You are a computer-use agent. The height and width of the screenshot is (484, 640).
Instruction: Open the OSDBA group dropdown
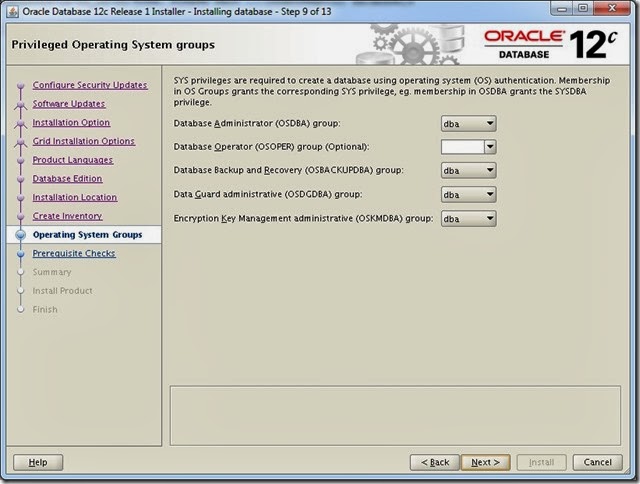tap(469, 124)
